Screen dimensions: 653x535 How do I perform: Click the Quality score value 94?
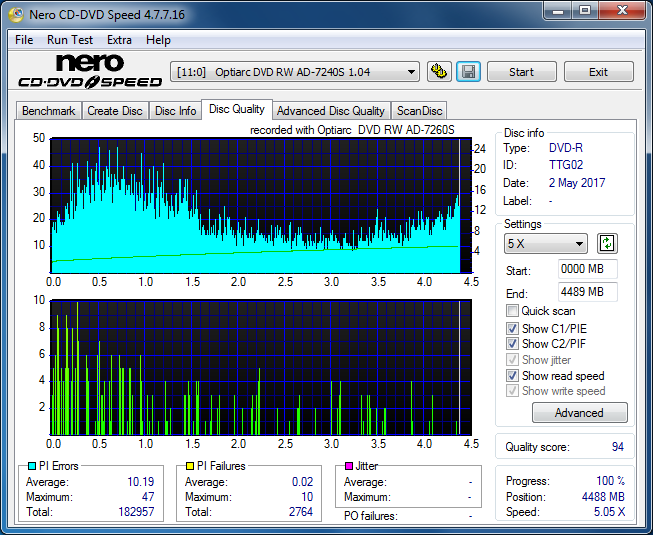coord(618,447)
